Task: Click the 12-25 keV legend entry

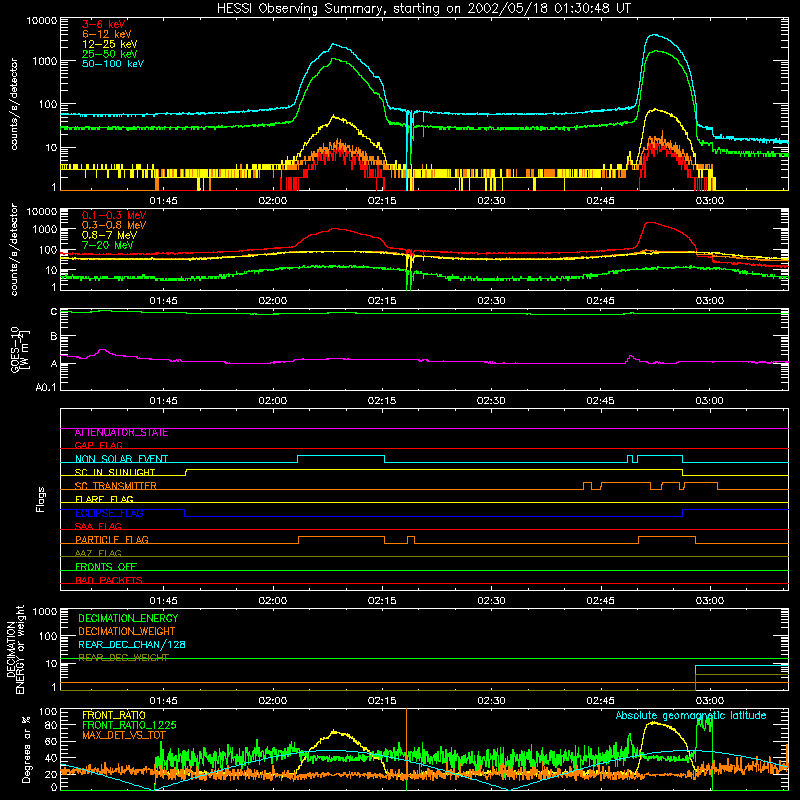Action: [110, 44]
